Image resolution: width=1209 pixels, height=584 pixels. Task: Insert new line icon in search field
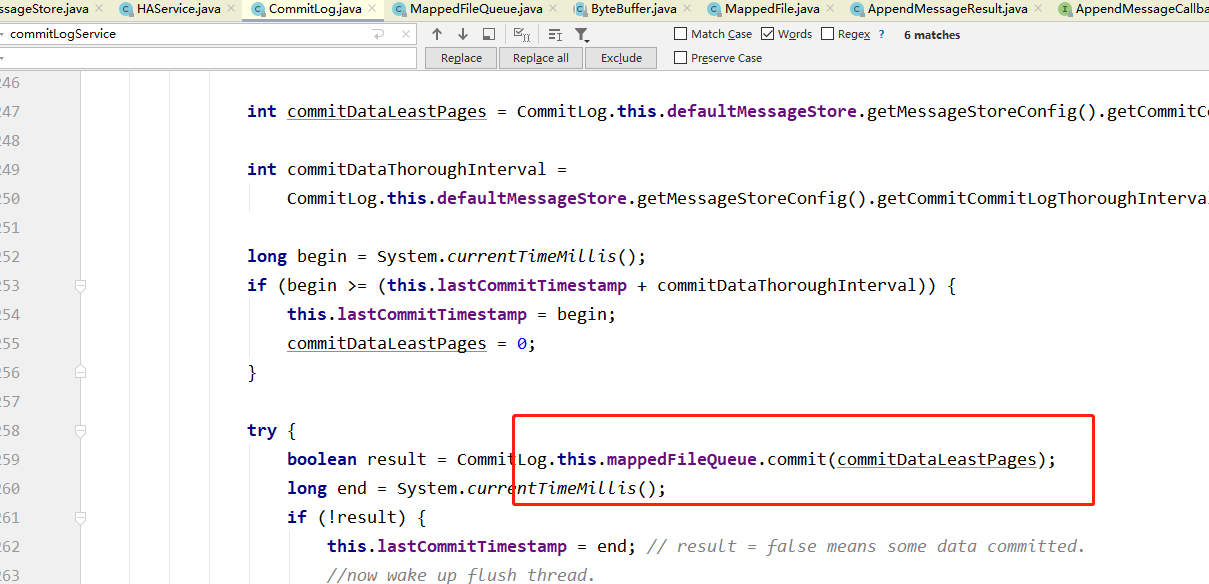coord(378,34)
